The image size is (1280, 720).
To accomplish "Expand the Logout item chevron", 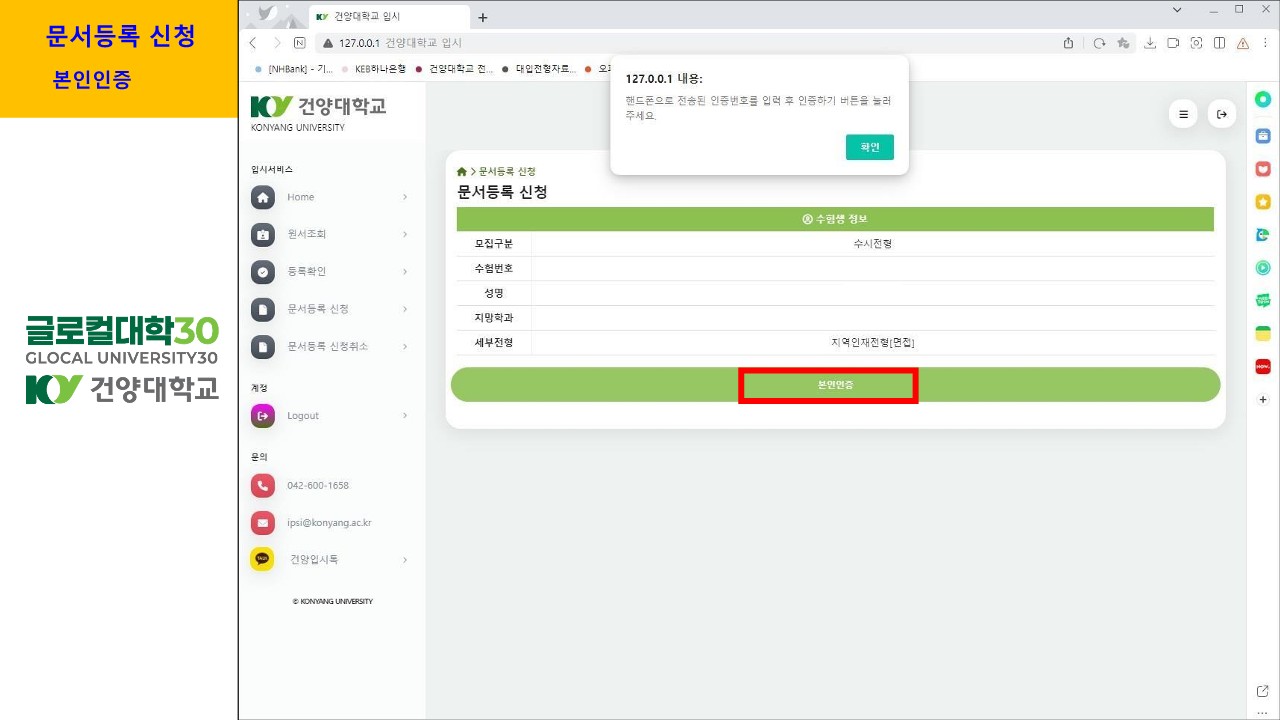I will pyautogui.click(x=405, y=416).
